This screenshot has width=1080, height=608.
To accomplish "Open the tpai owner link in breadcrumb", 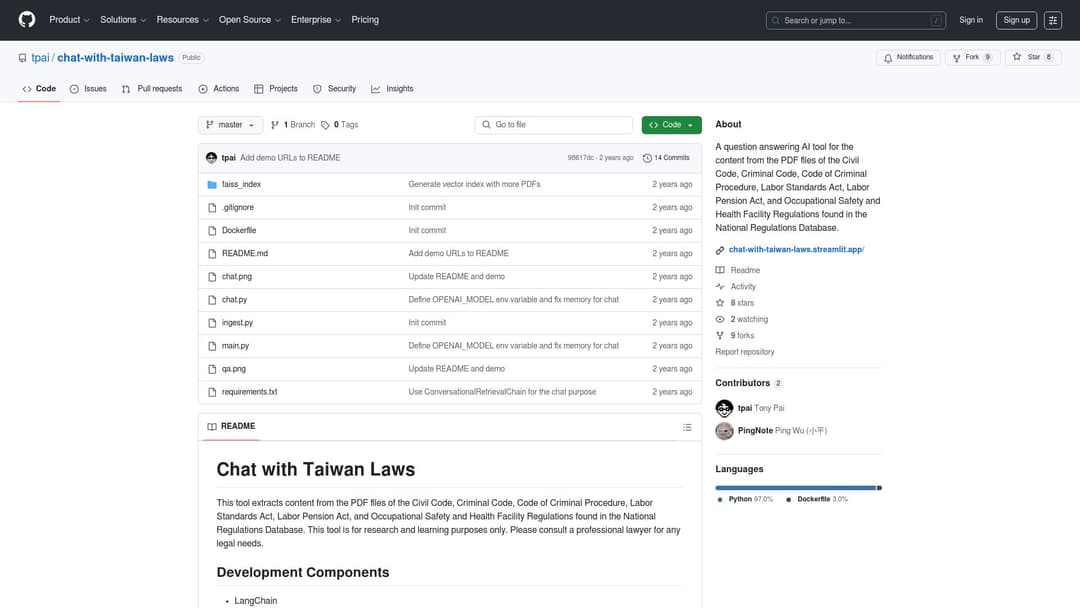I will tap(40, 58).
